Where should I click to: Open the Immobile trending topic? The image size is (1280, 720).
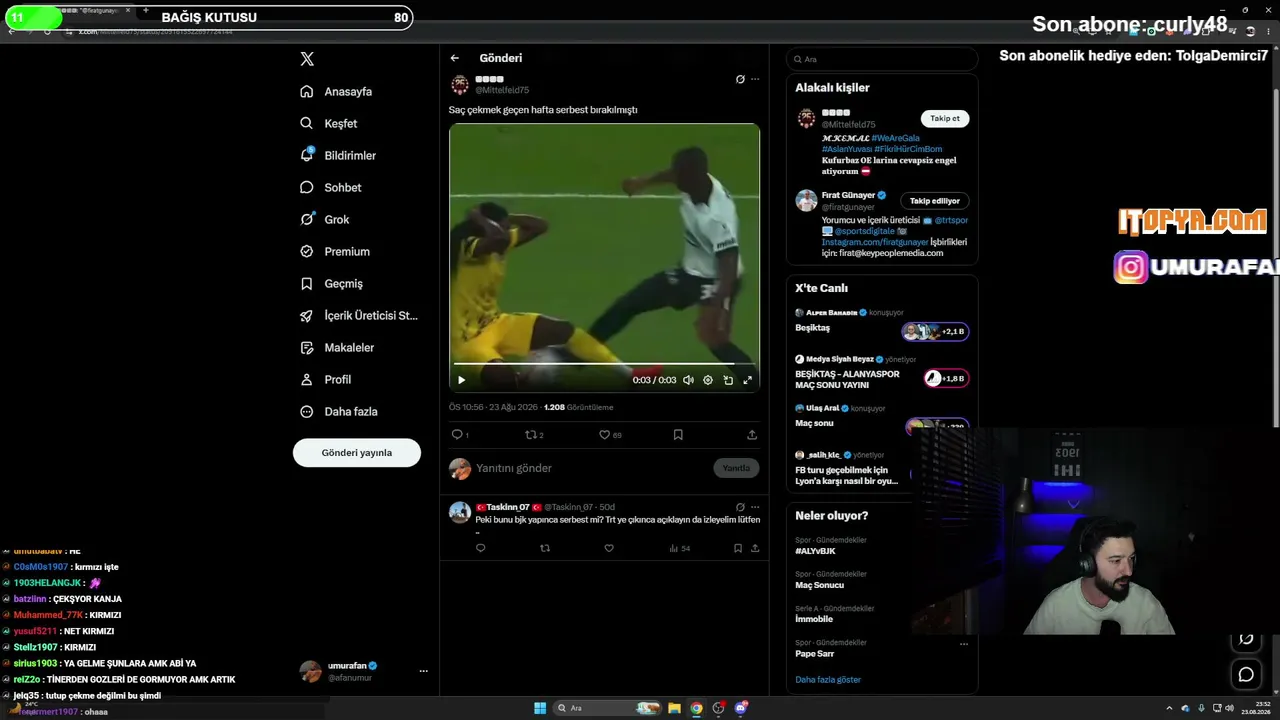click(814, 619)
